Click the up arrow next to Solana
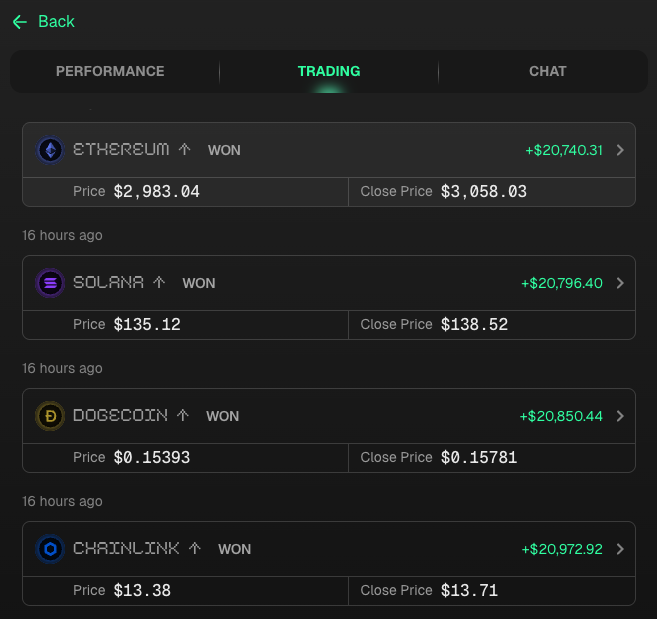Viewport: 657px width, 619px height. pos(159,282)
